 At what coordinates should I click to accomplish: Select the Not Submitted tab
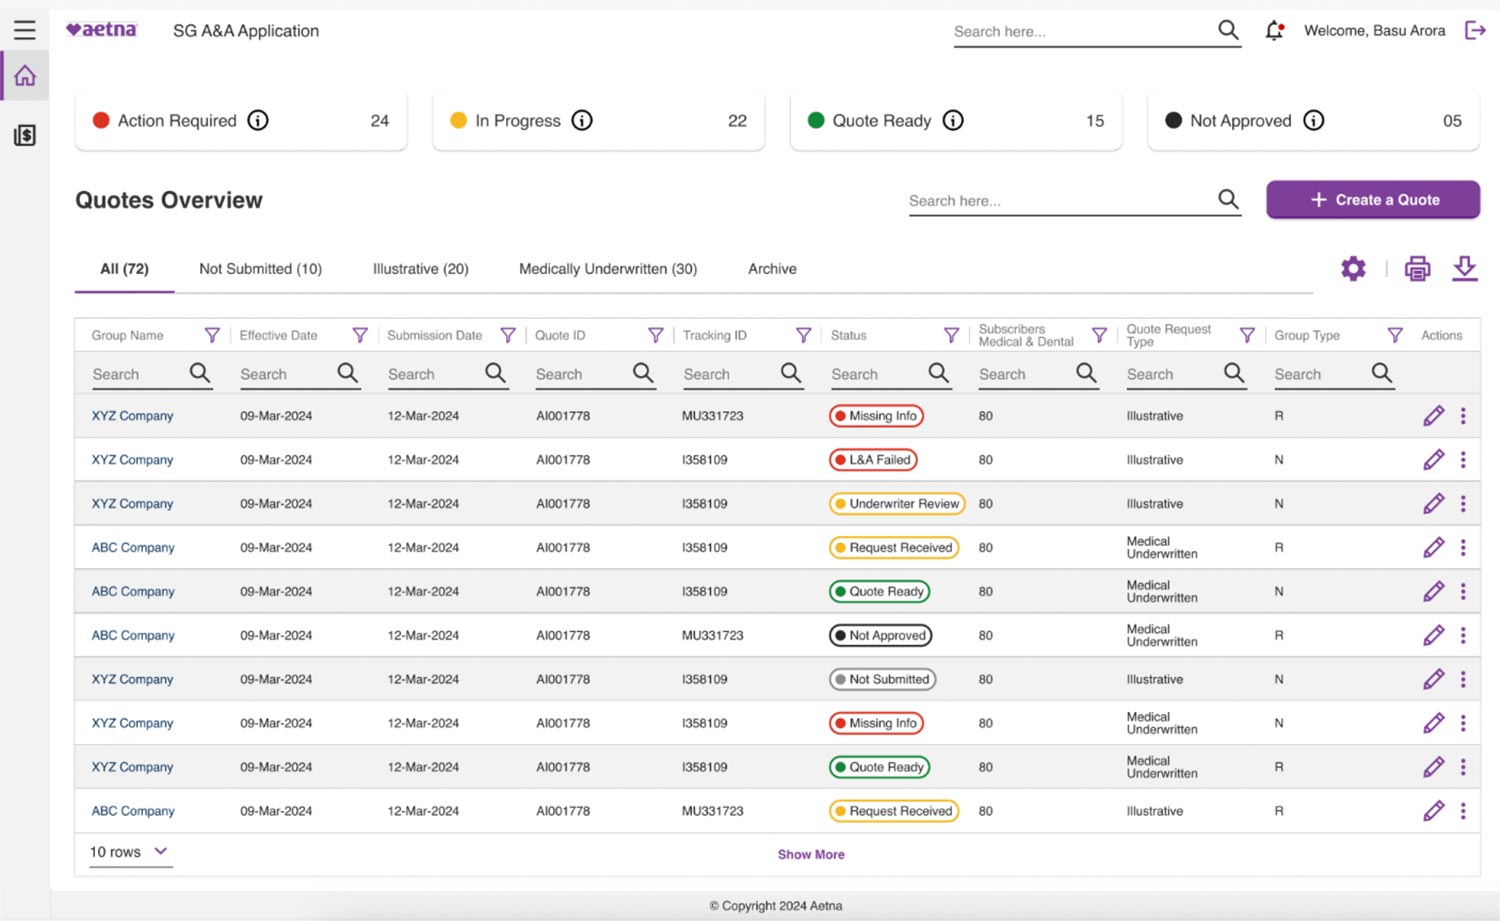coord(260,269)
